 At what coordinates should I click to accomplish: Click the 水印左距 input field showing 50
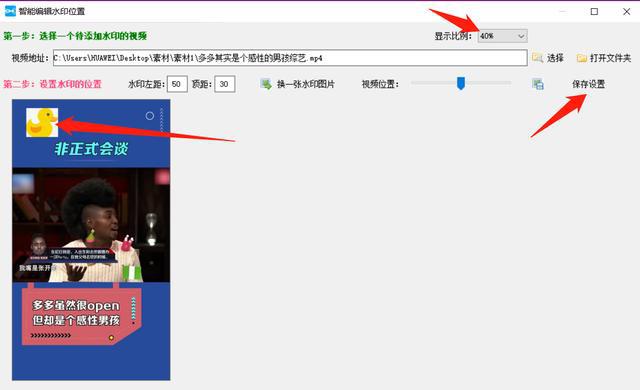(x=177, y=84)
